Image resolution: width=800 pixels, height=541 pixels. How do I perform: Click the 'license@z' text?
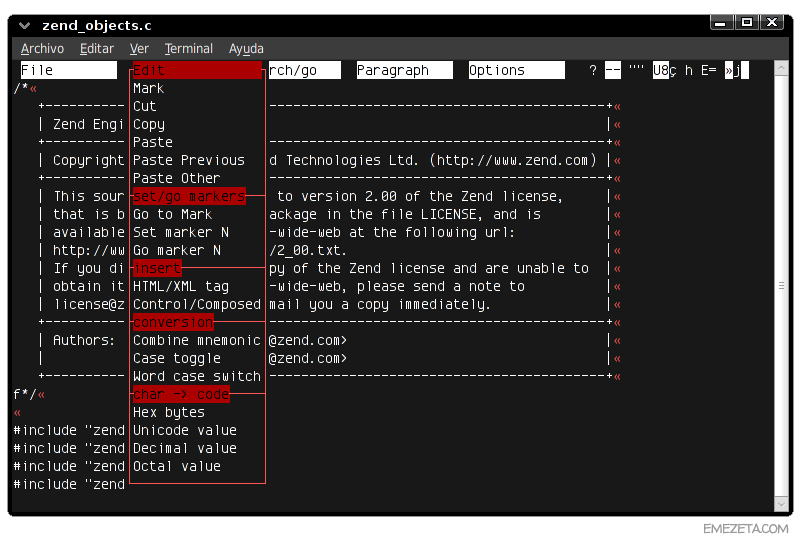(x=89, y=304)
